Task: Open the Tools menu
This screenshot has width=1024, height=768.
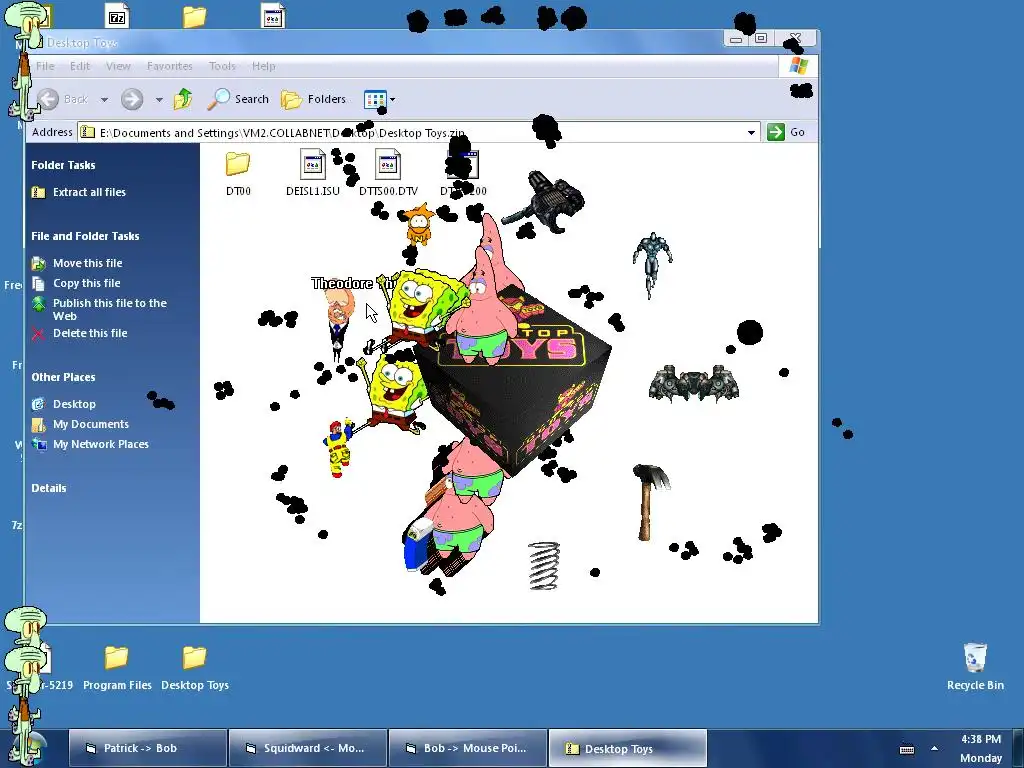Action: tap(222, 66)
